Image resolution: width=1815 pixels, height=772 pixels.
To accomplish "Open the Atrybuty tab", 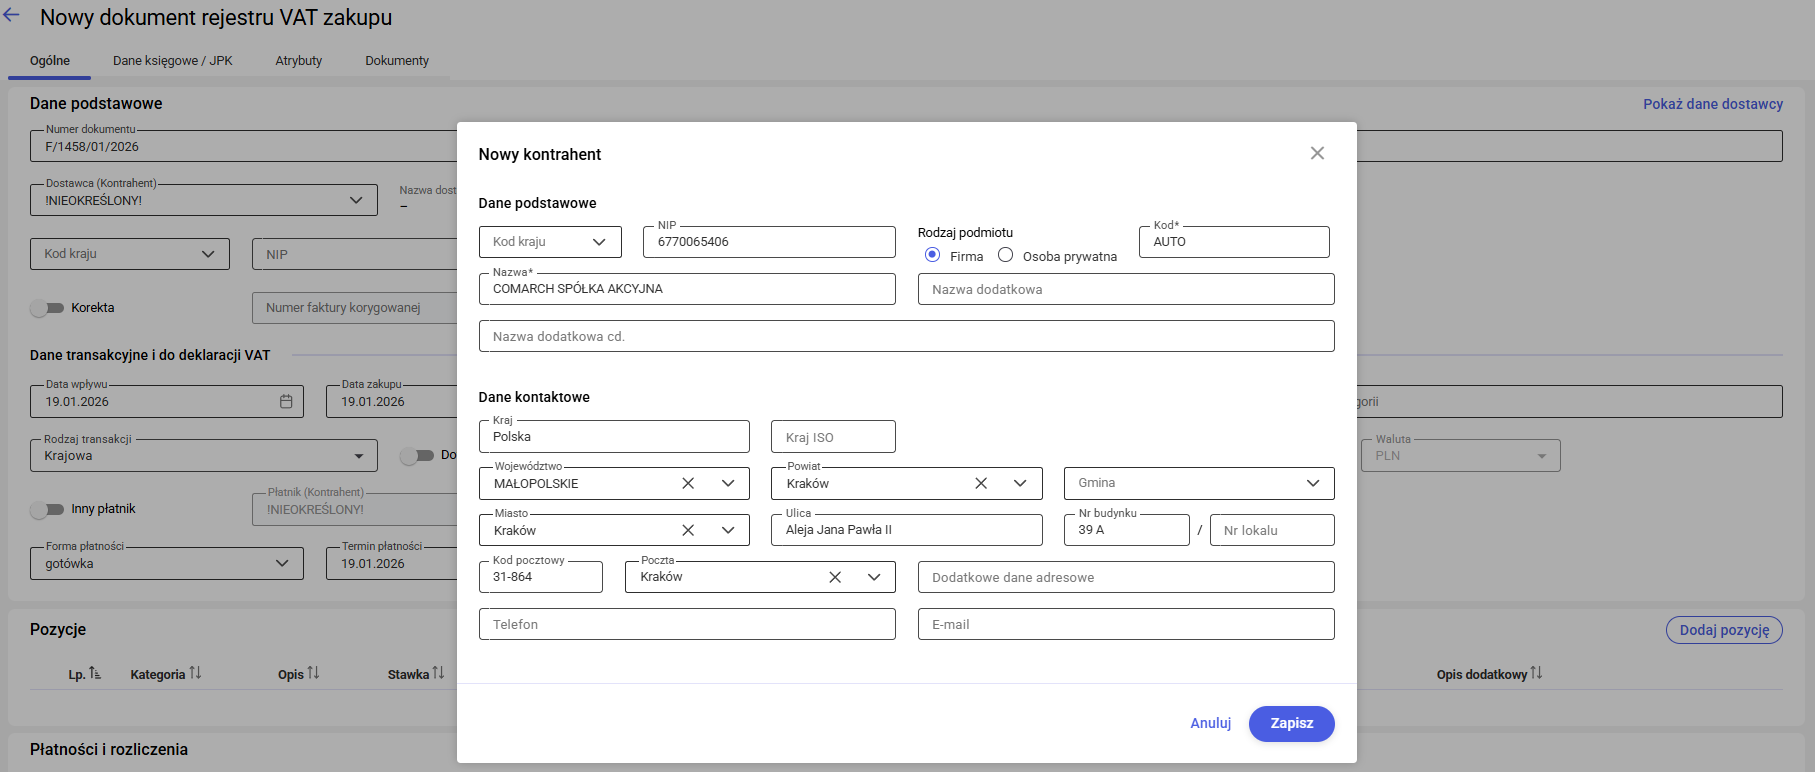I will click(x=298, y=61).
